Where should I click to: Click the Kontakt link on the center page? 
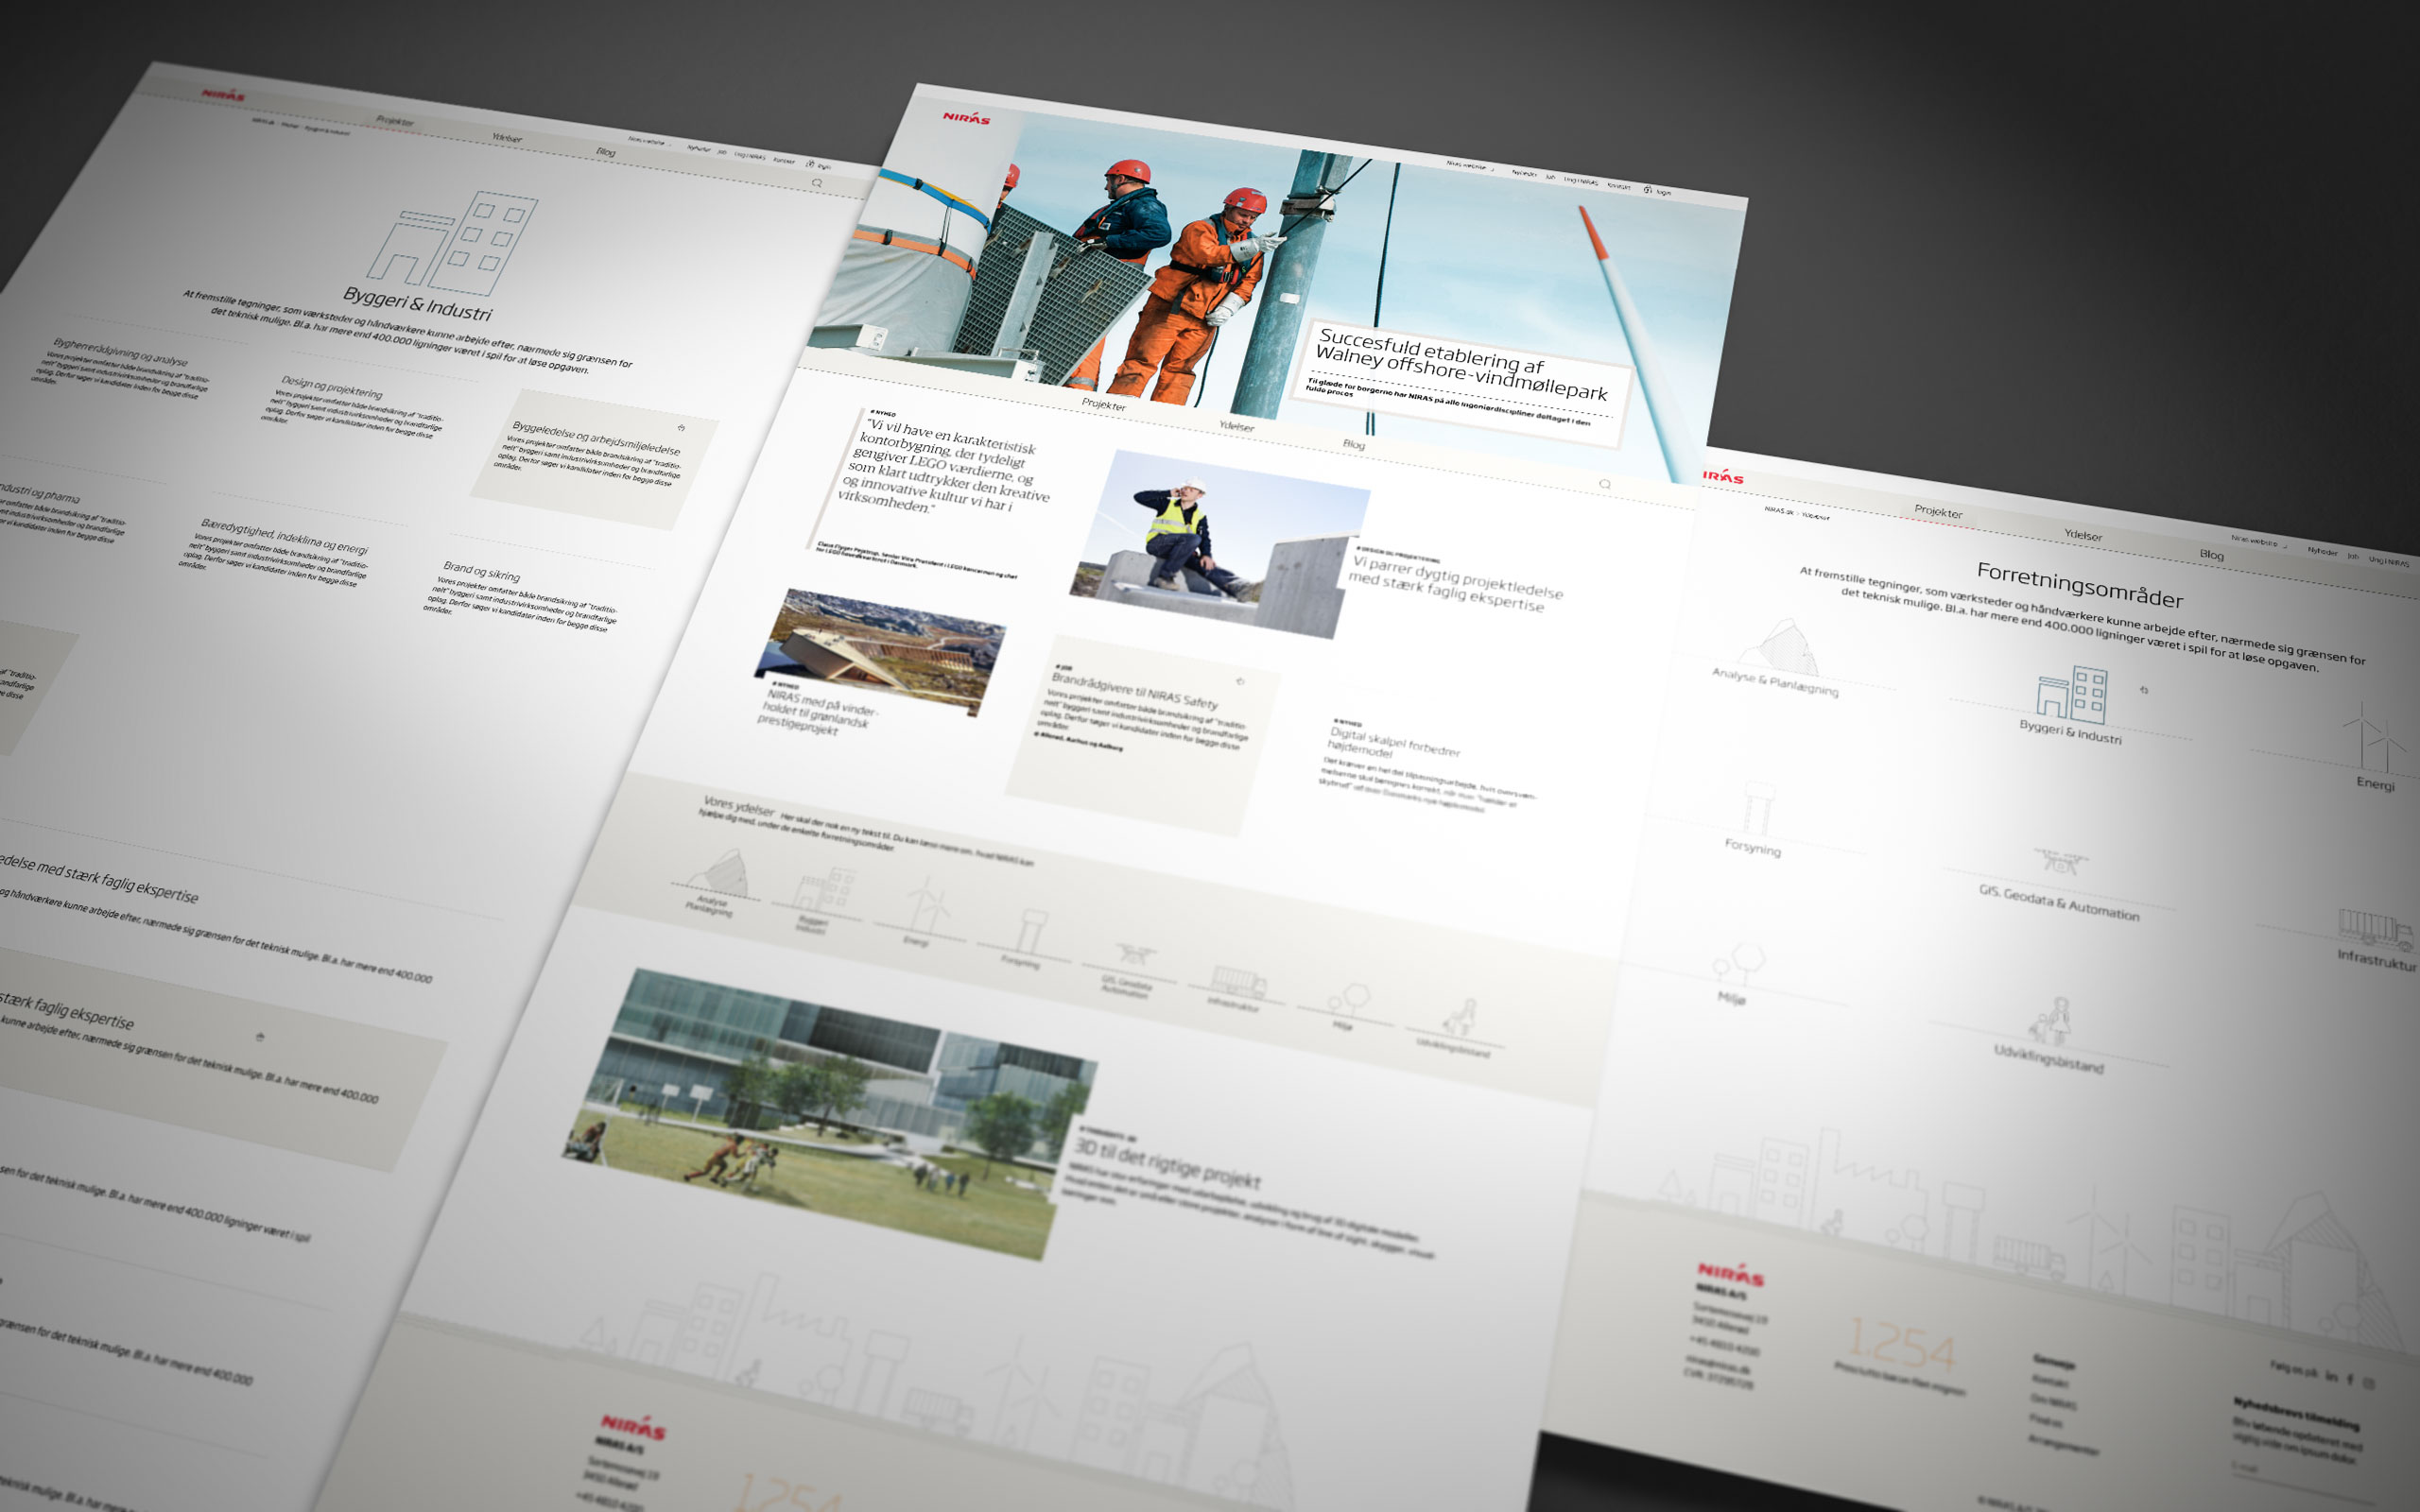click(1618, 186)
